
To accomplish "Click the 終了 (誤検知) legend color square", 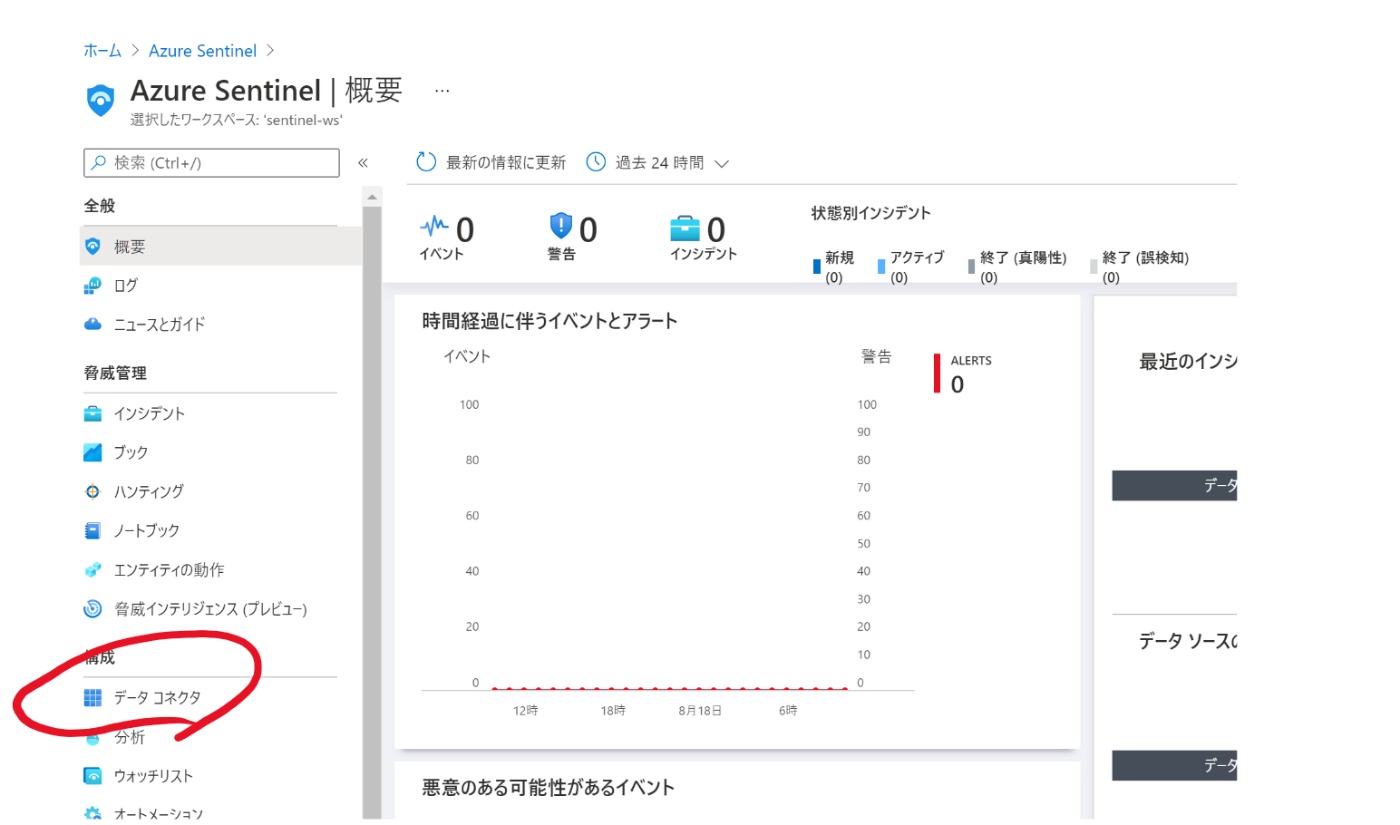I will click(x=1093, y=267).
